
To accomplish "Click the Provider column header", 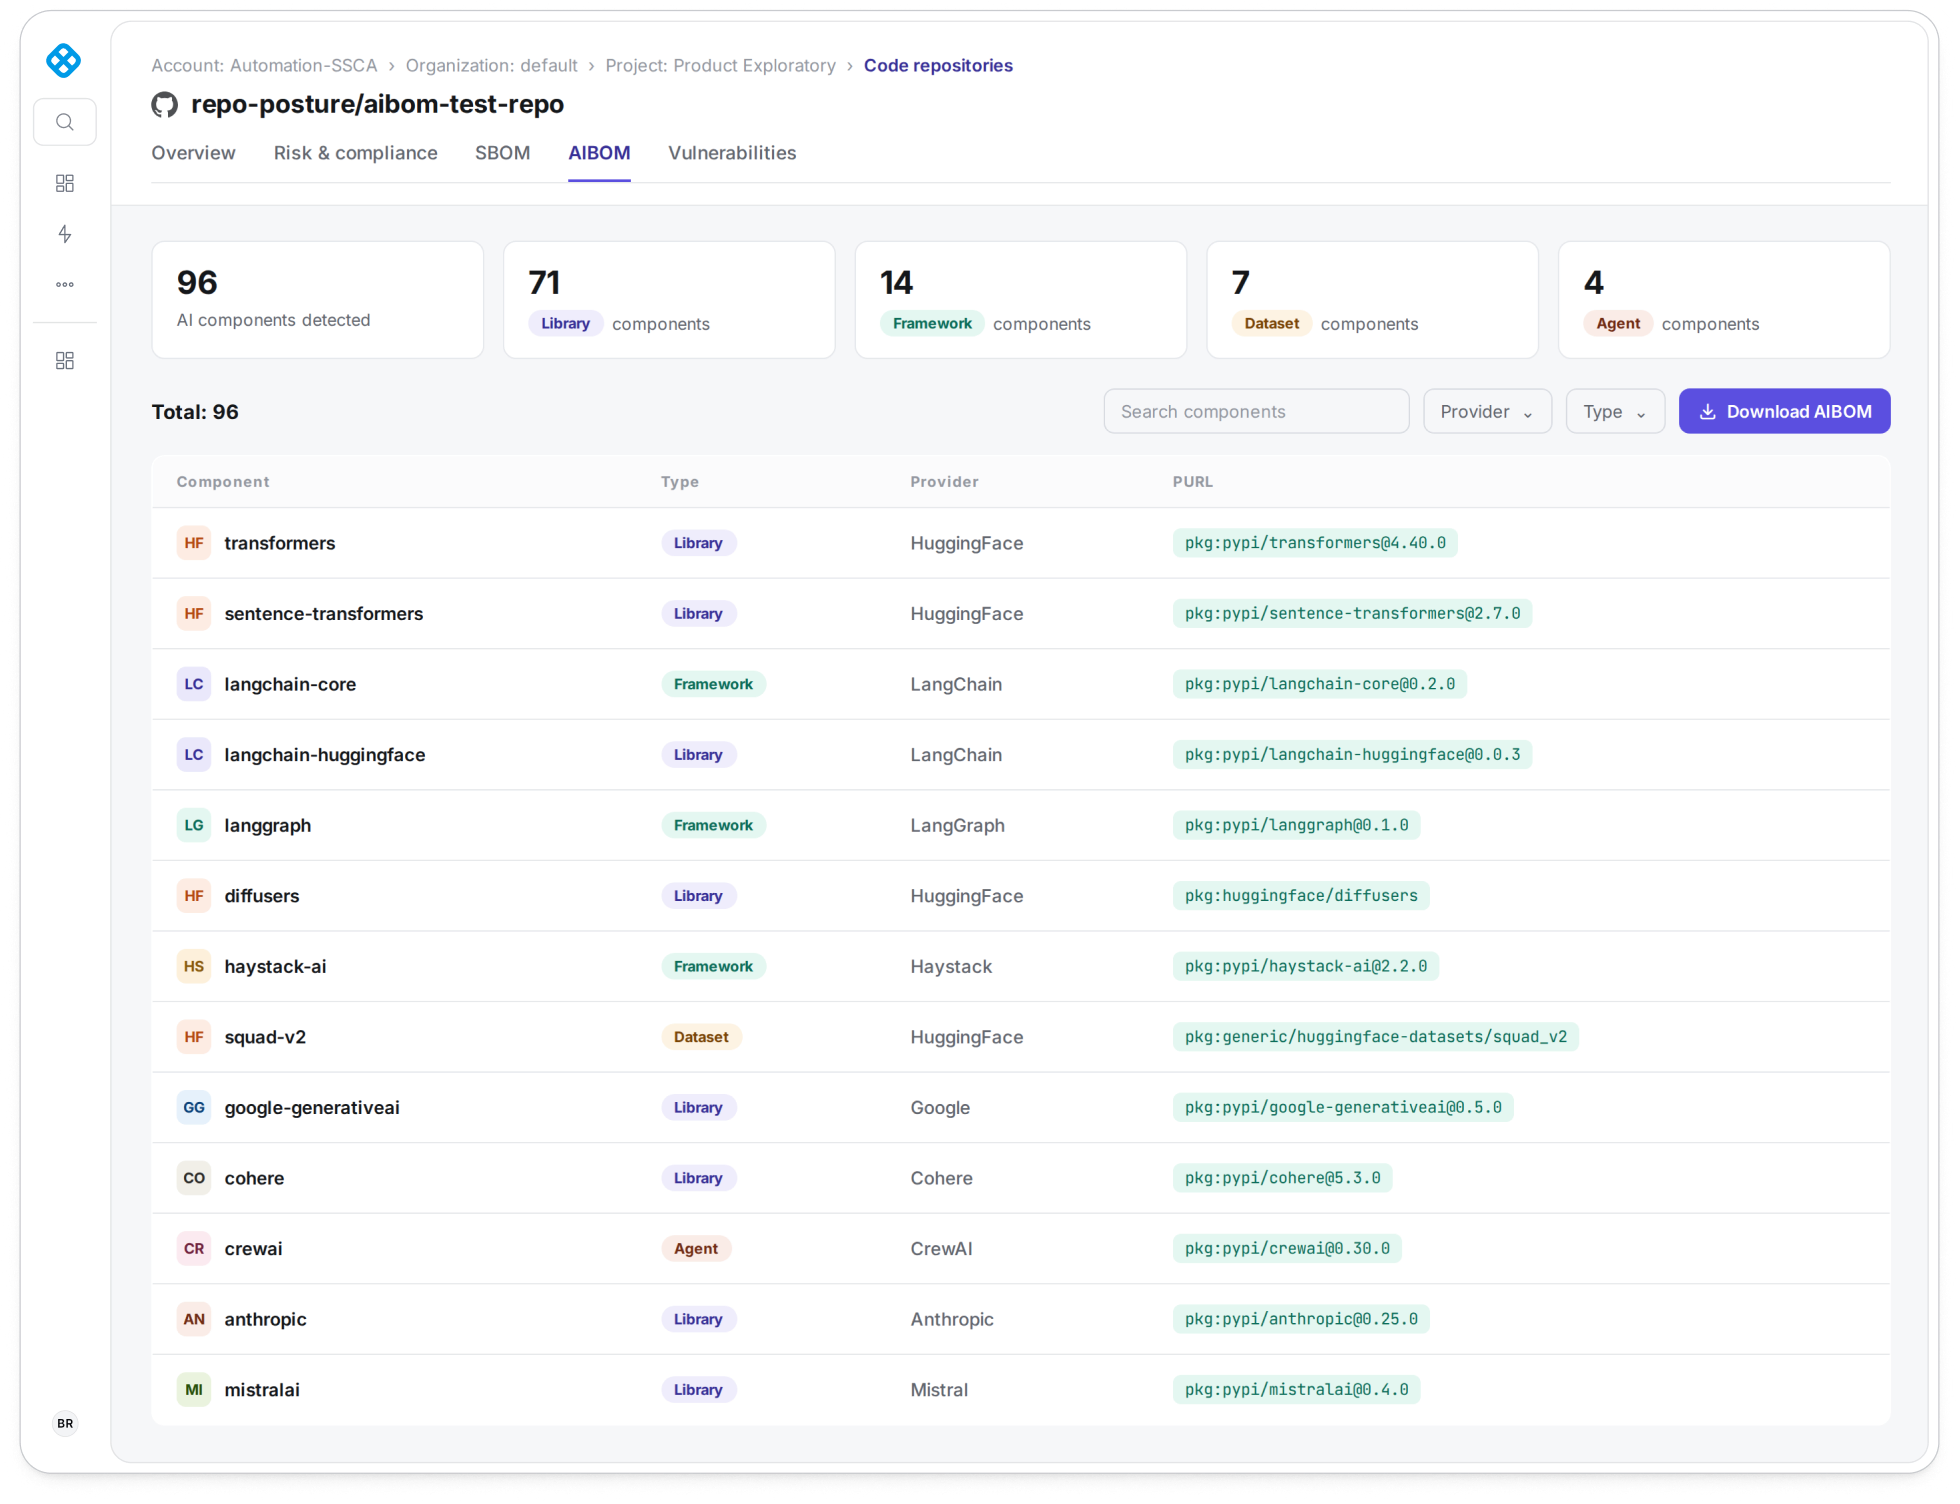I will (x=944, y=482).
